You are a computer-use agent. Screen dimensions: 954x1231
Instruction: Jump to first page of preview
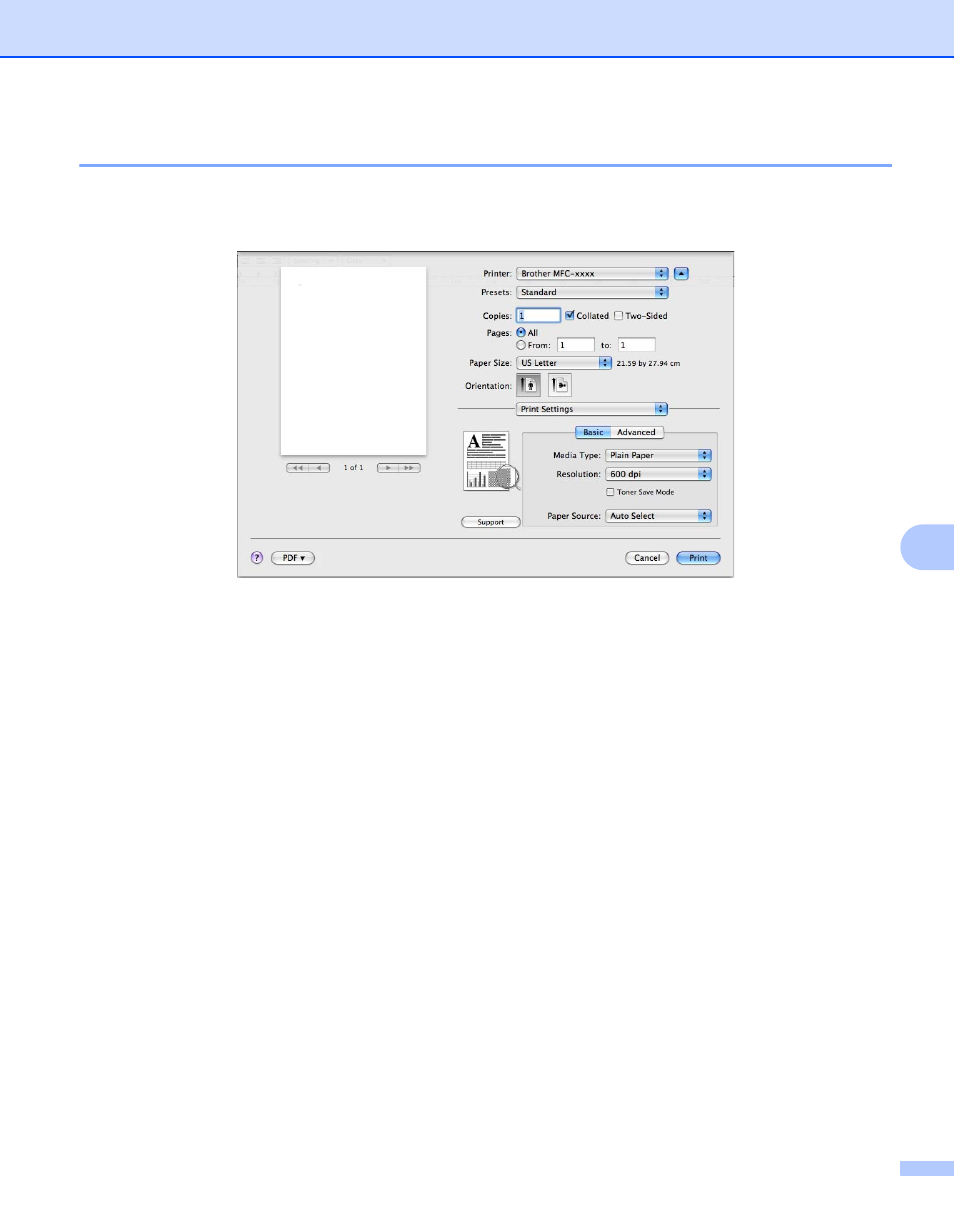(x=297, y=468)
